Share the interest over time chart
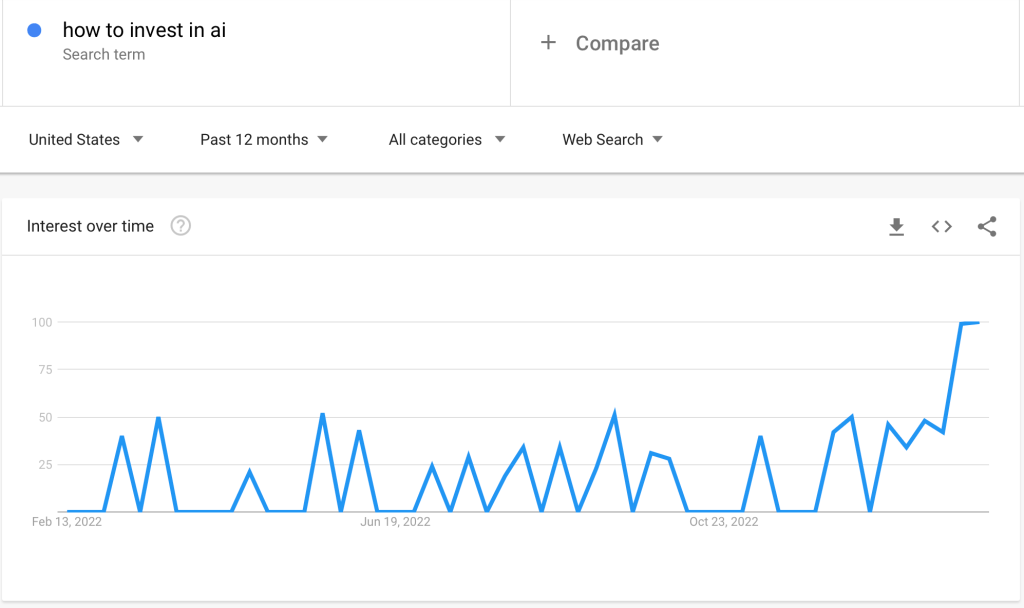Screen dimensions: 1024x608 [x=987, y=227]
